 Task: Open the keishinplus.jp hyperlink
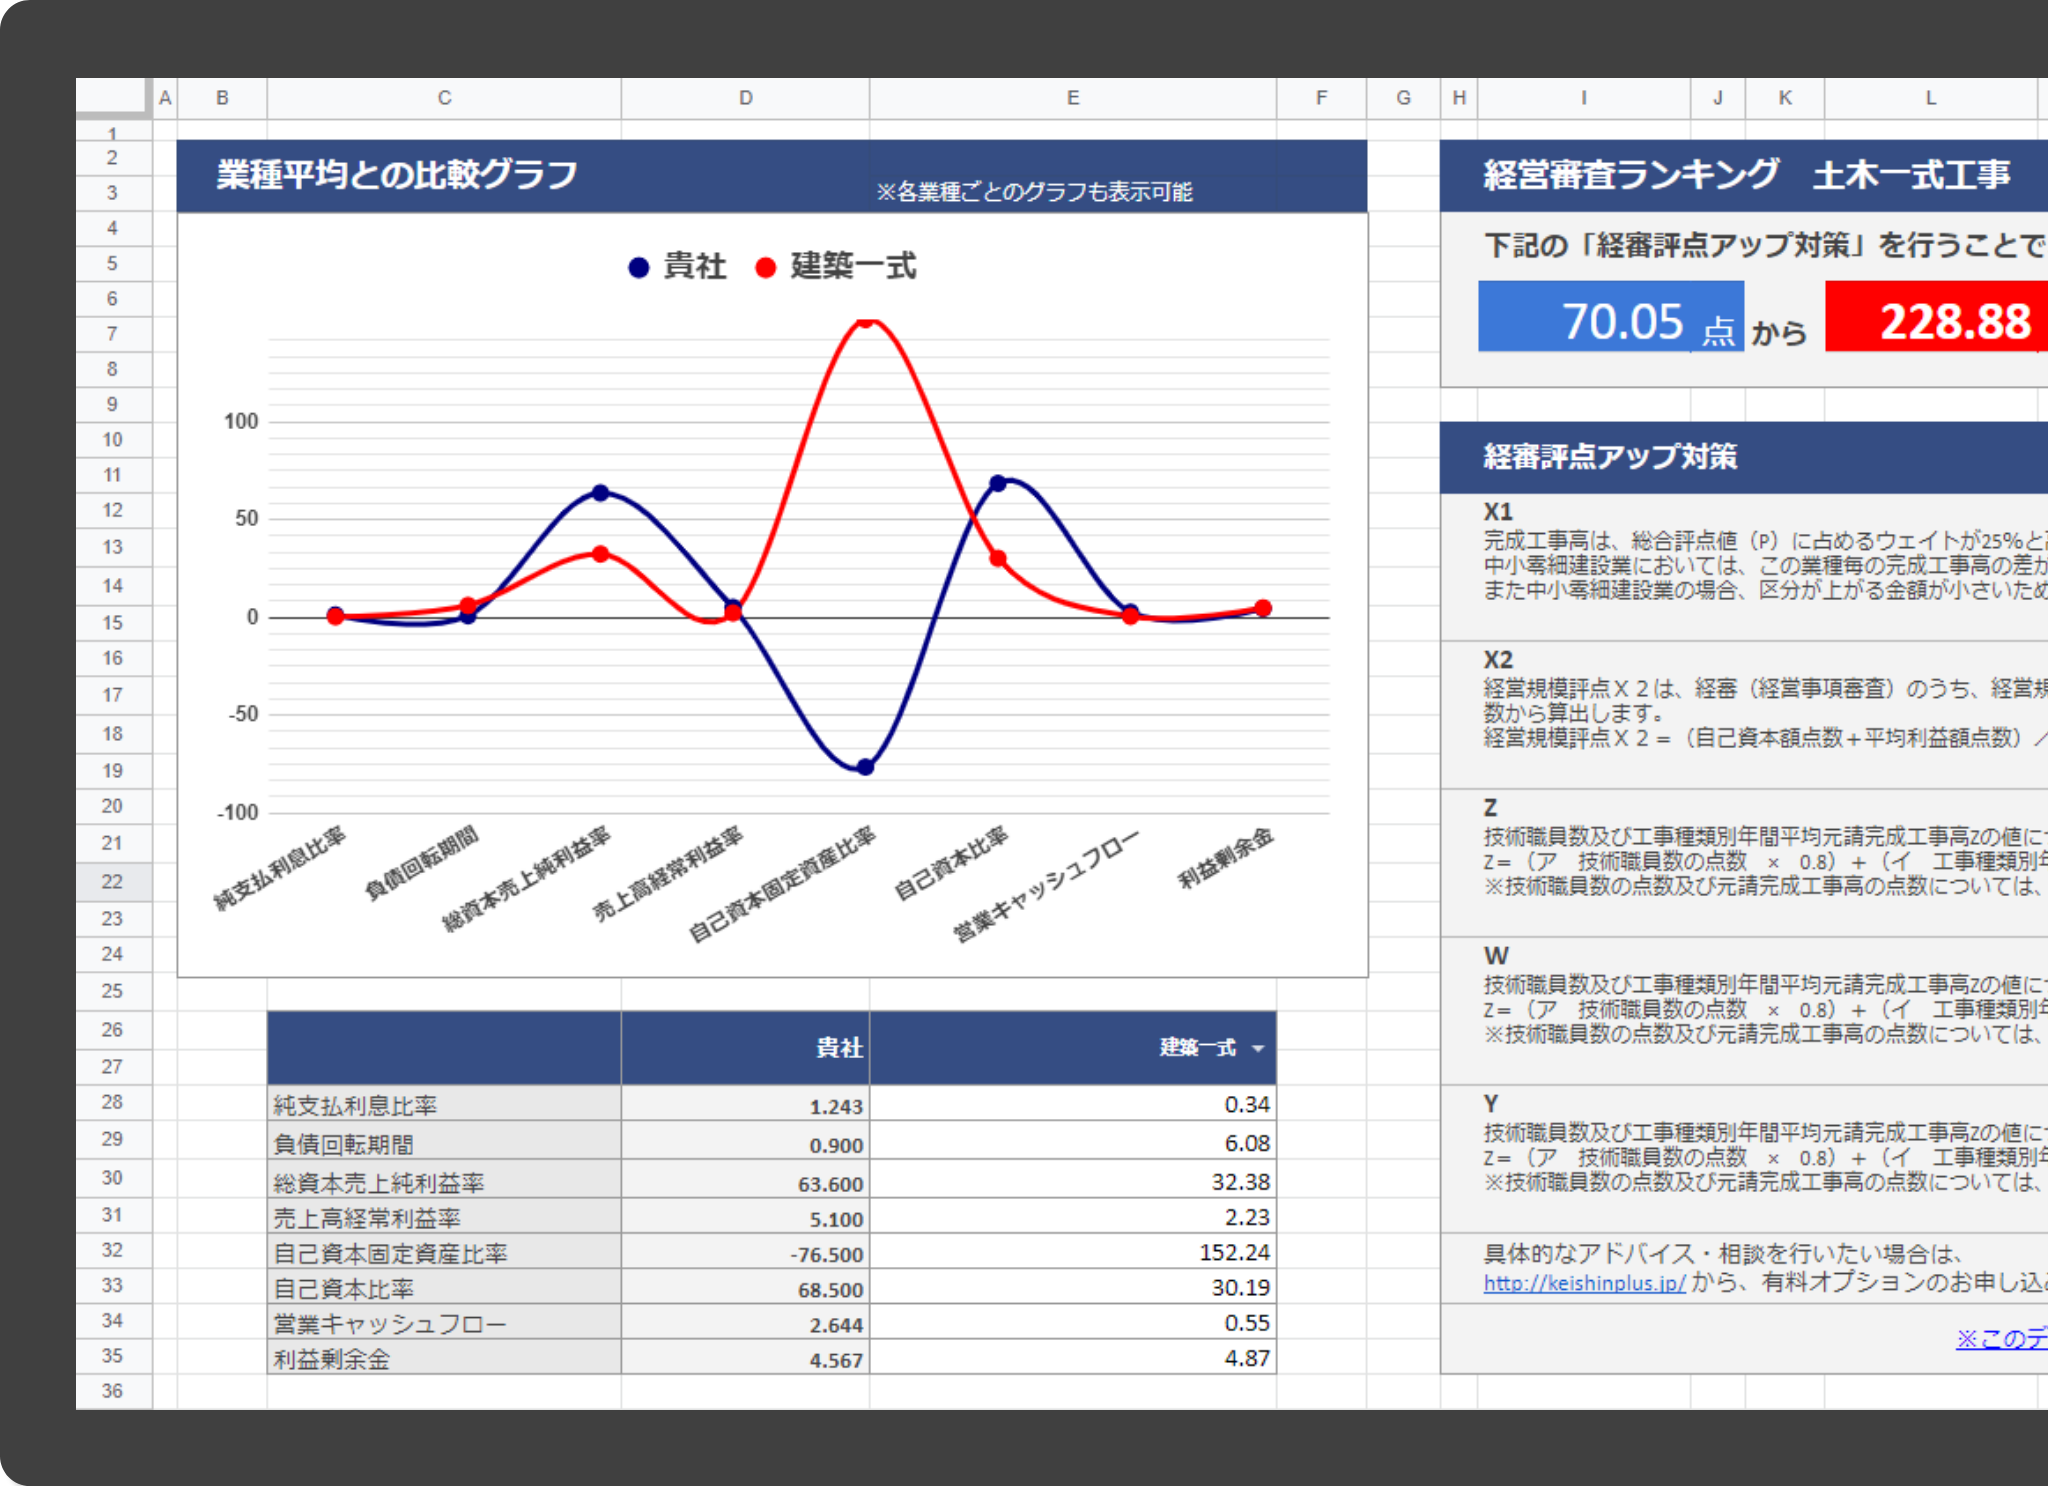1584,1283
